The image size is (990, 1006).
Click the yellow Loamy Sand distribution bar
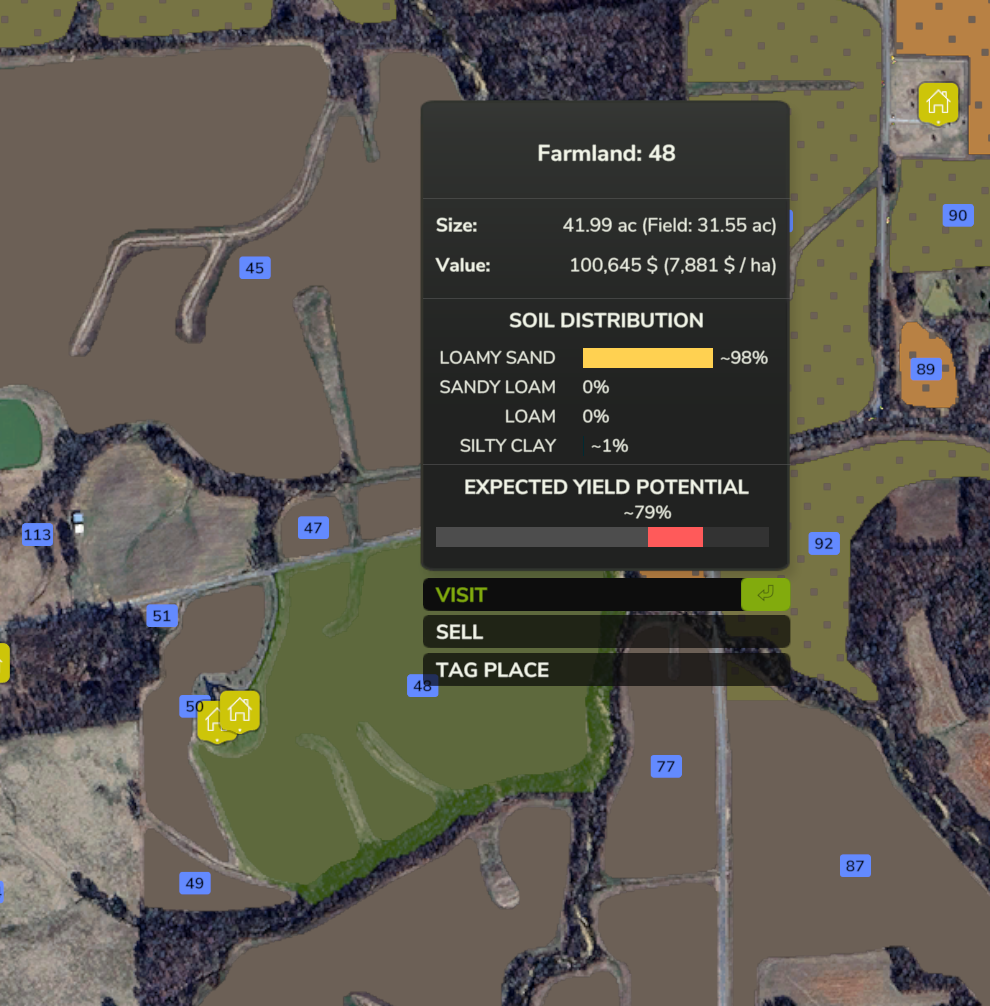tap(647, 358)
